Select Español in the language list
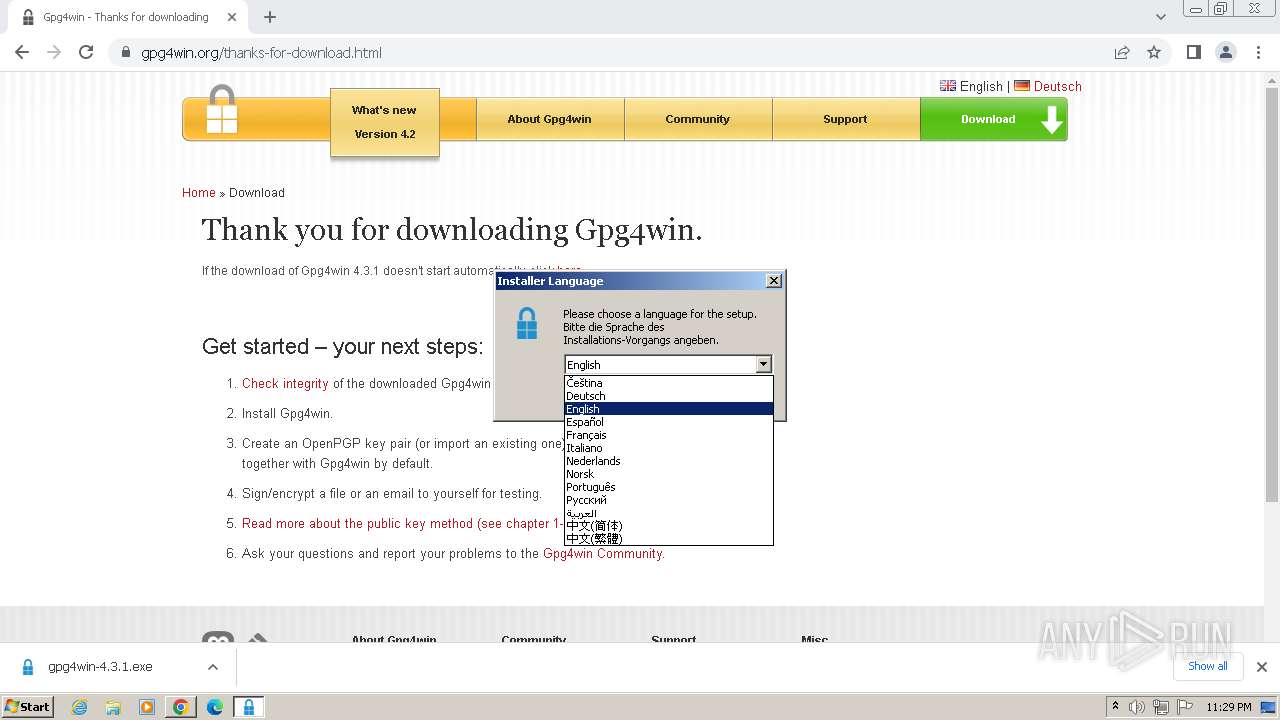 coord(669,422)
